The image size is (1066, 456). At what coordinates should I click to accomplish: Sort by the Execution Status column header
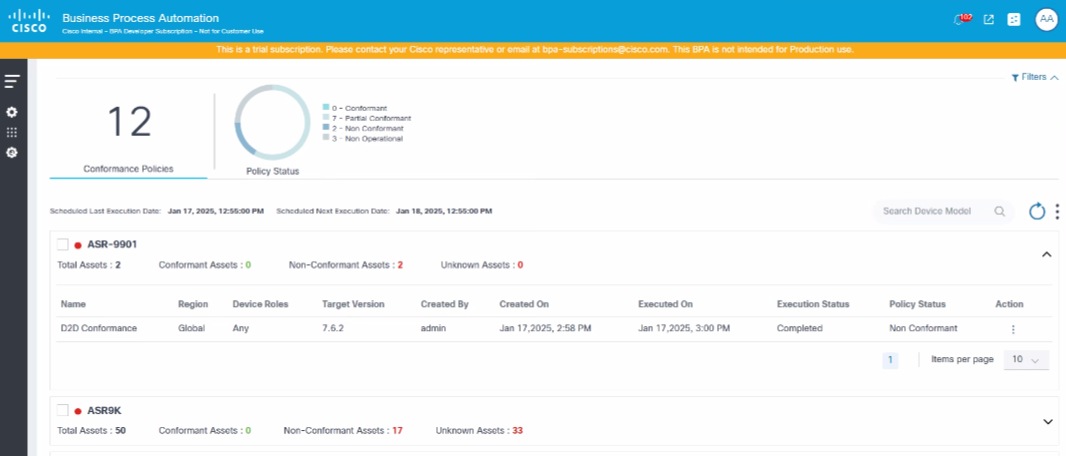(813, 304)
